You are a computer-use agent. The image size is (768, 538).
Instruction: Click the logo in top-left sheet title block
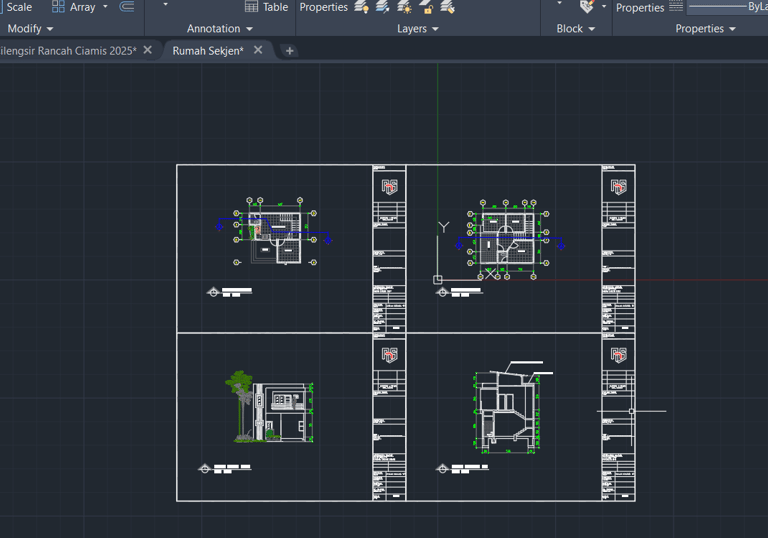[x=389, y=187]
